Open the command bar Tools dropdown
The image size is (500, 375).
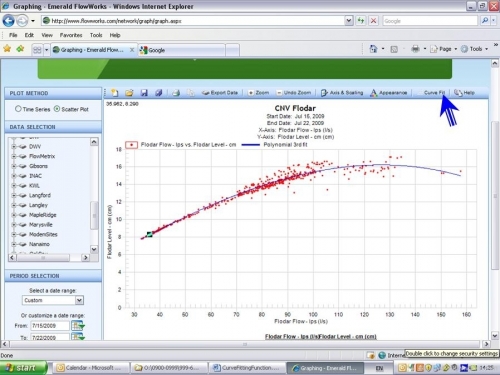tap(475, 49)
